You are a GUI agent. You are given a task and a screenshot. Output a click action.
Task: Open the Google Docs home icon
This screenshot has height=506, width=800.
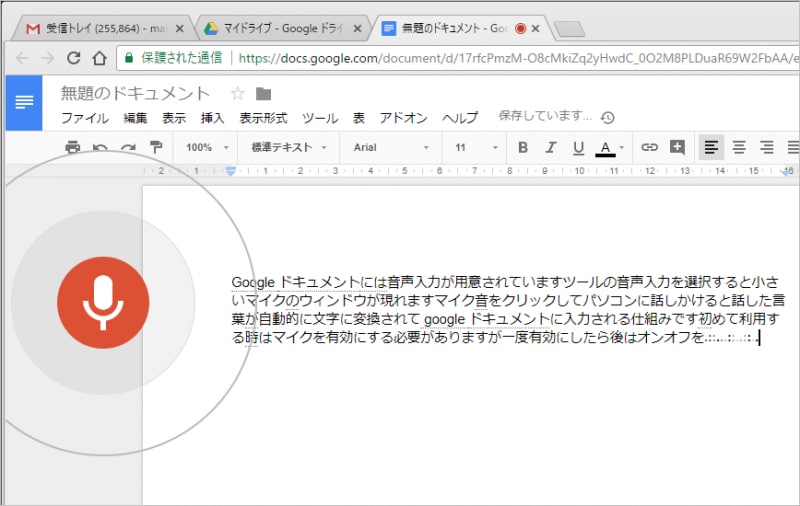coord(24,103)
